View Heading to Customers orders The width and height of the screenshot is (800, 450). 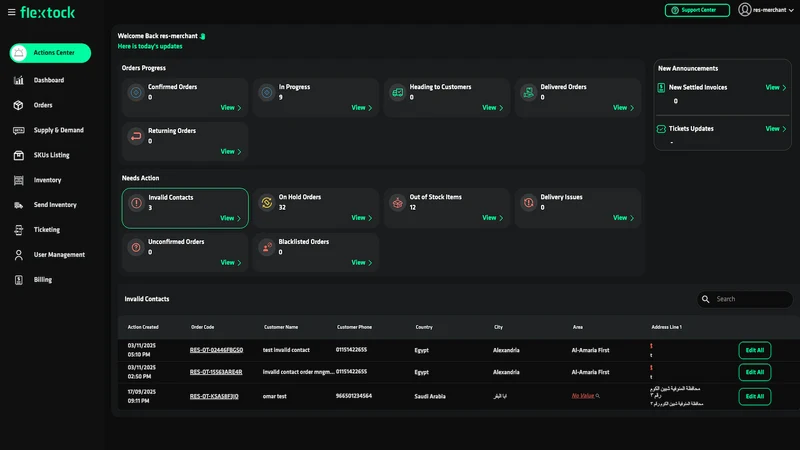click(492, 108)
